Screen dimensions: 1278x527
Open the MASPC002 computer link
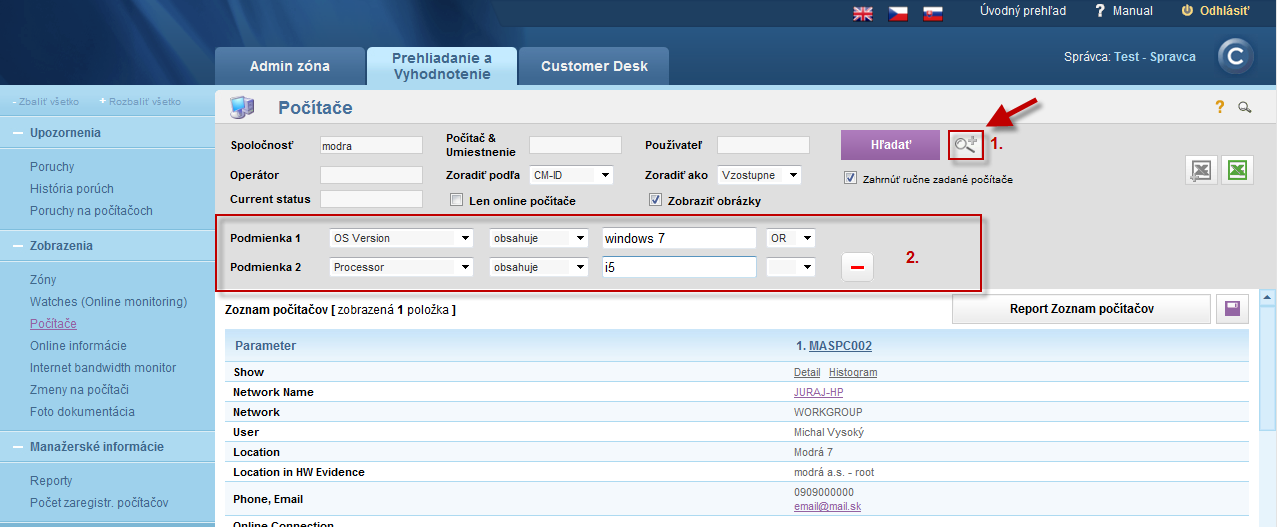pos(840,346)
